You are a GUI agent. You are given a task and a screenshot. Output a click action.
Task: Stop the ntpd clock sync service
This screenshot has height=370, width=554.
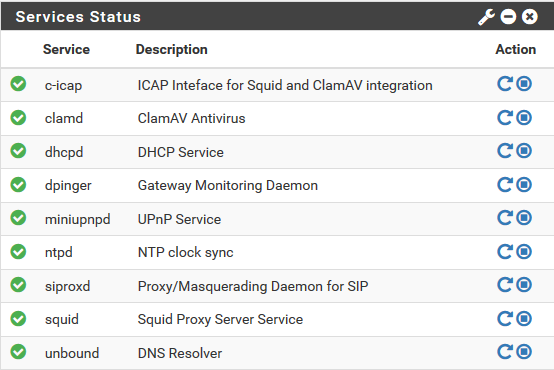524,252
